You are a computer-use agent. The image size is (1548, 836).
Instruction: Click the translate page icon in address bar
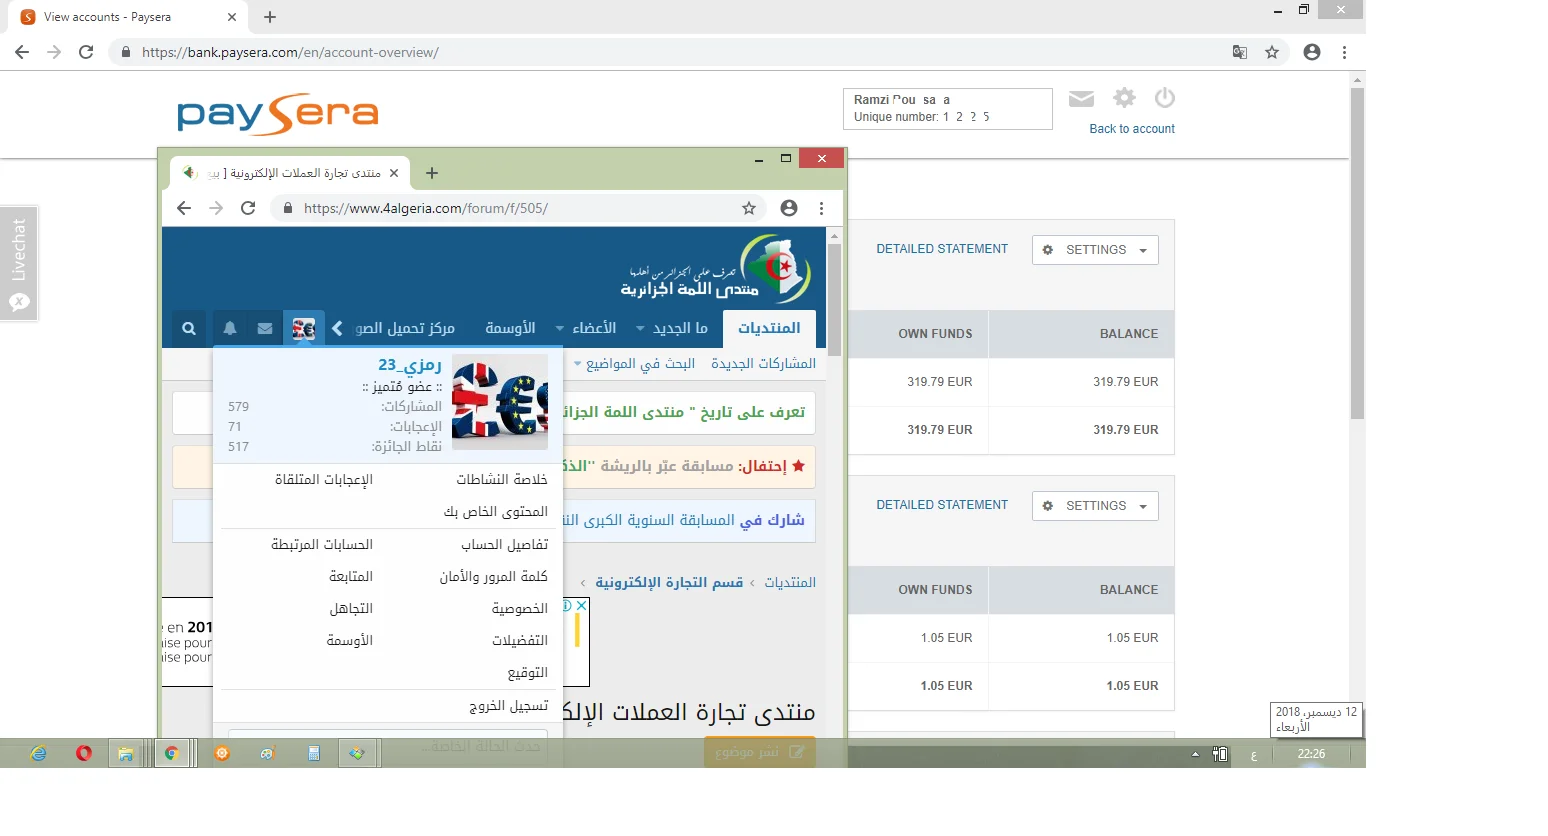(1240, 52)
